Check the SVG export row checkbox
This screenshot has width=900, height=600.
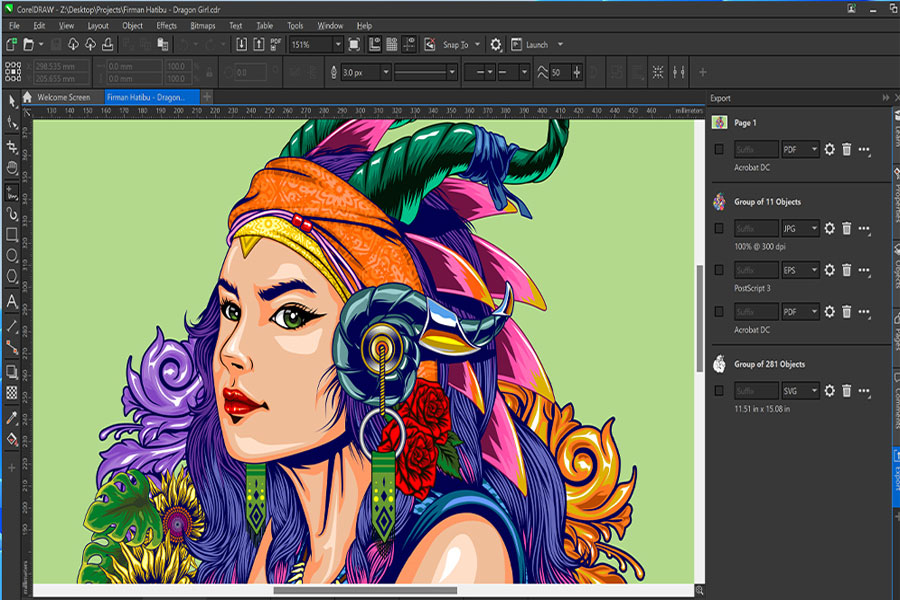point(719,390)
